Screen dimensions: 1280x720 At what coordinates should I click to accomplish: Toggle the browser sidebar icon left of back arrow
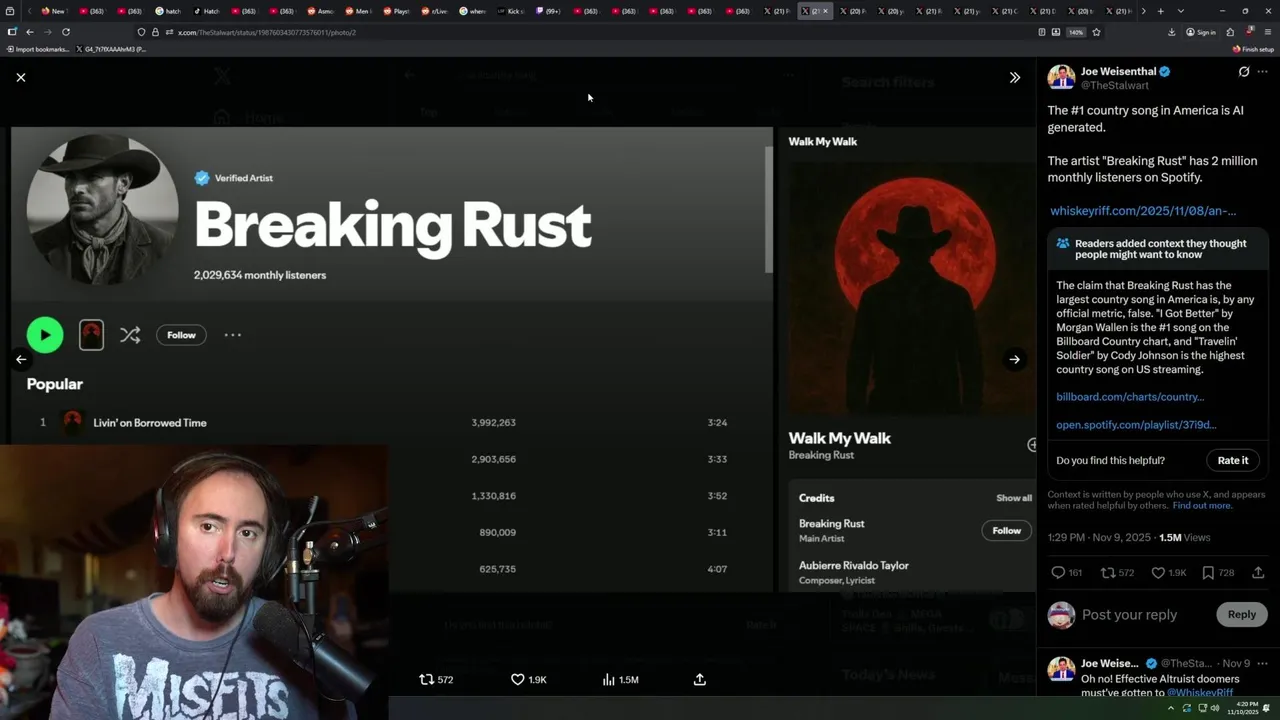pos(11,32)
